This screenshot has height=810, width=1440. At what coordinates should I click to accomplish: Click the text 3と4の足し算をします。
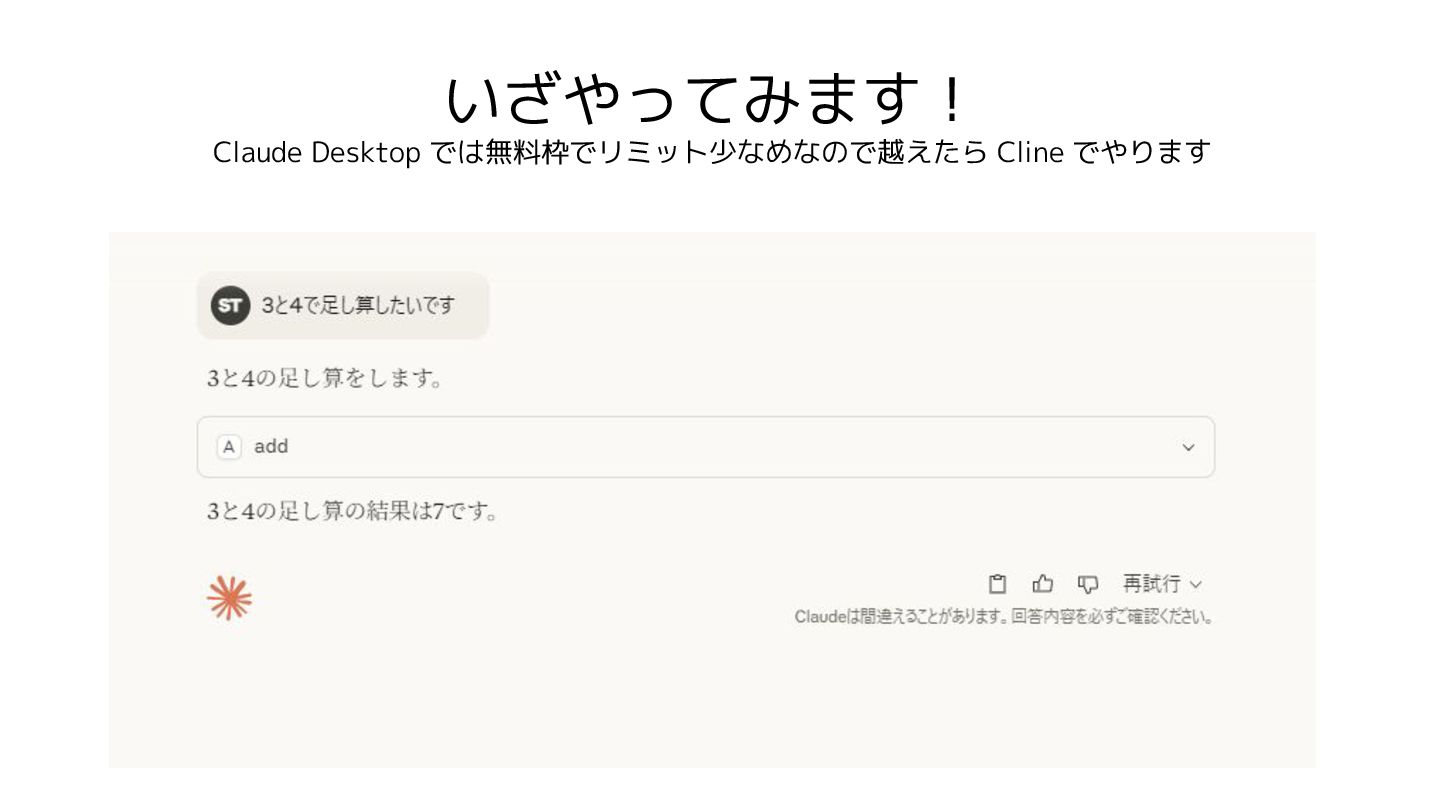325,379
